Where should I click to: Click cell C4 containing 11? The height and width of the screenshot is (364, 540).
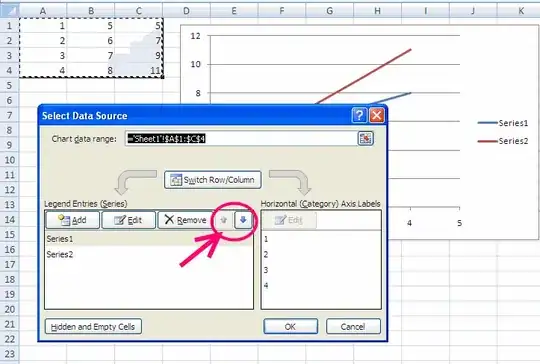(139, 71)
